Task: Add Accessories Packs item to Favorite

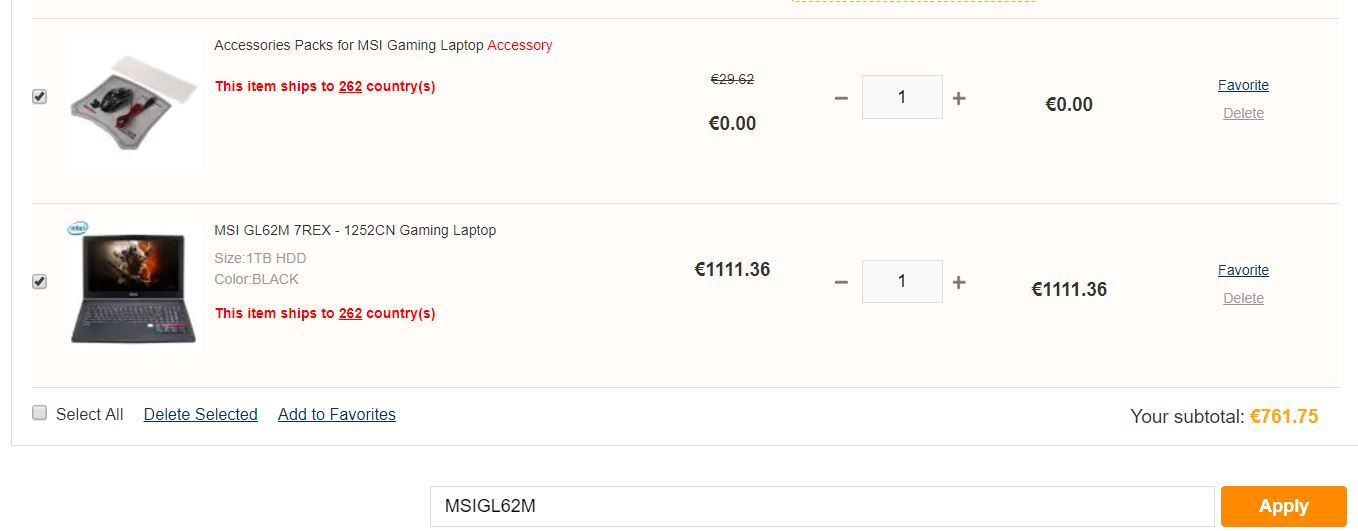Action: pyautogui.click(x=1243, y=85)
